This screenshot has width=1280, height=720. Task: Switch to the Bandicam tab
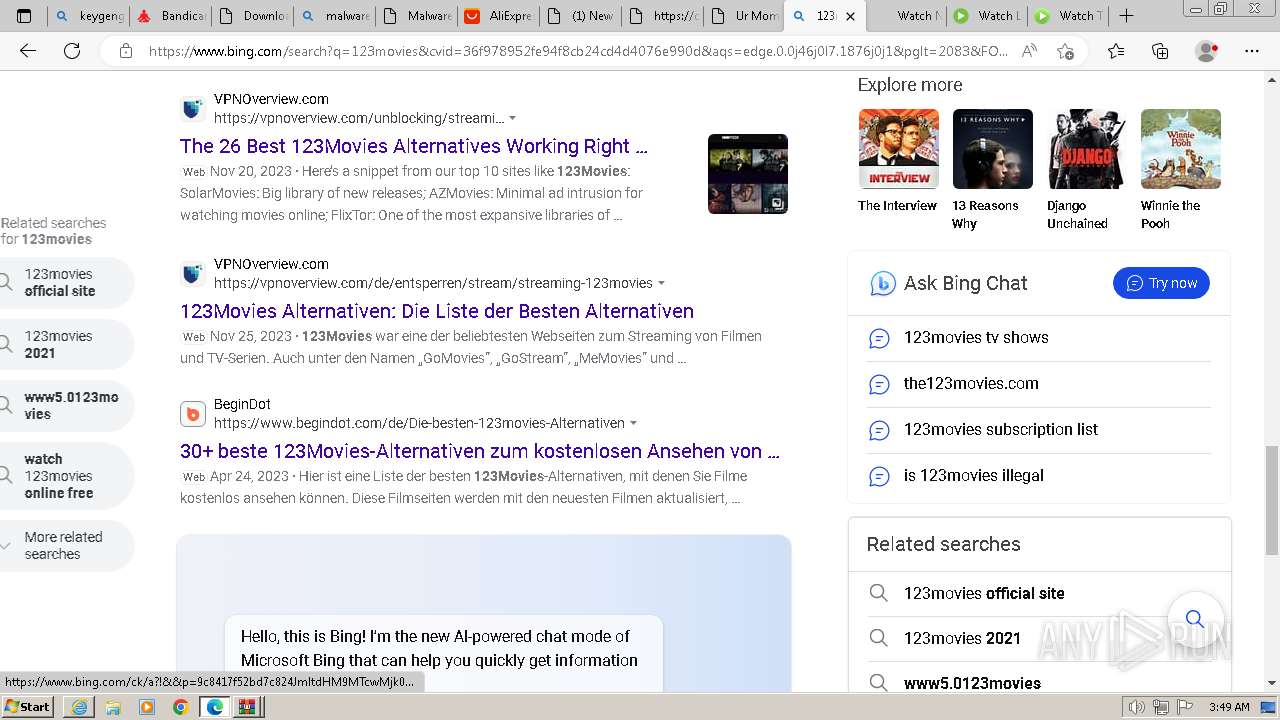click(x=170, y=16)
